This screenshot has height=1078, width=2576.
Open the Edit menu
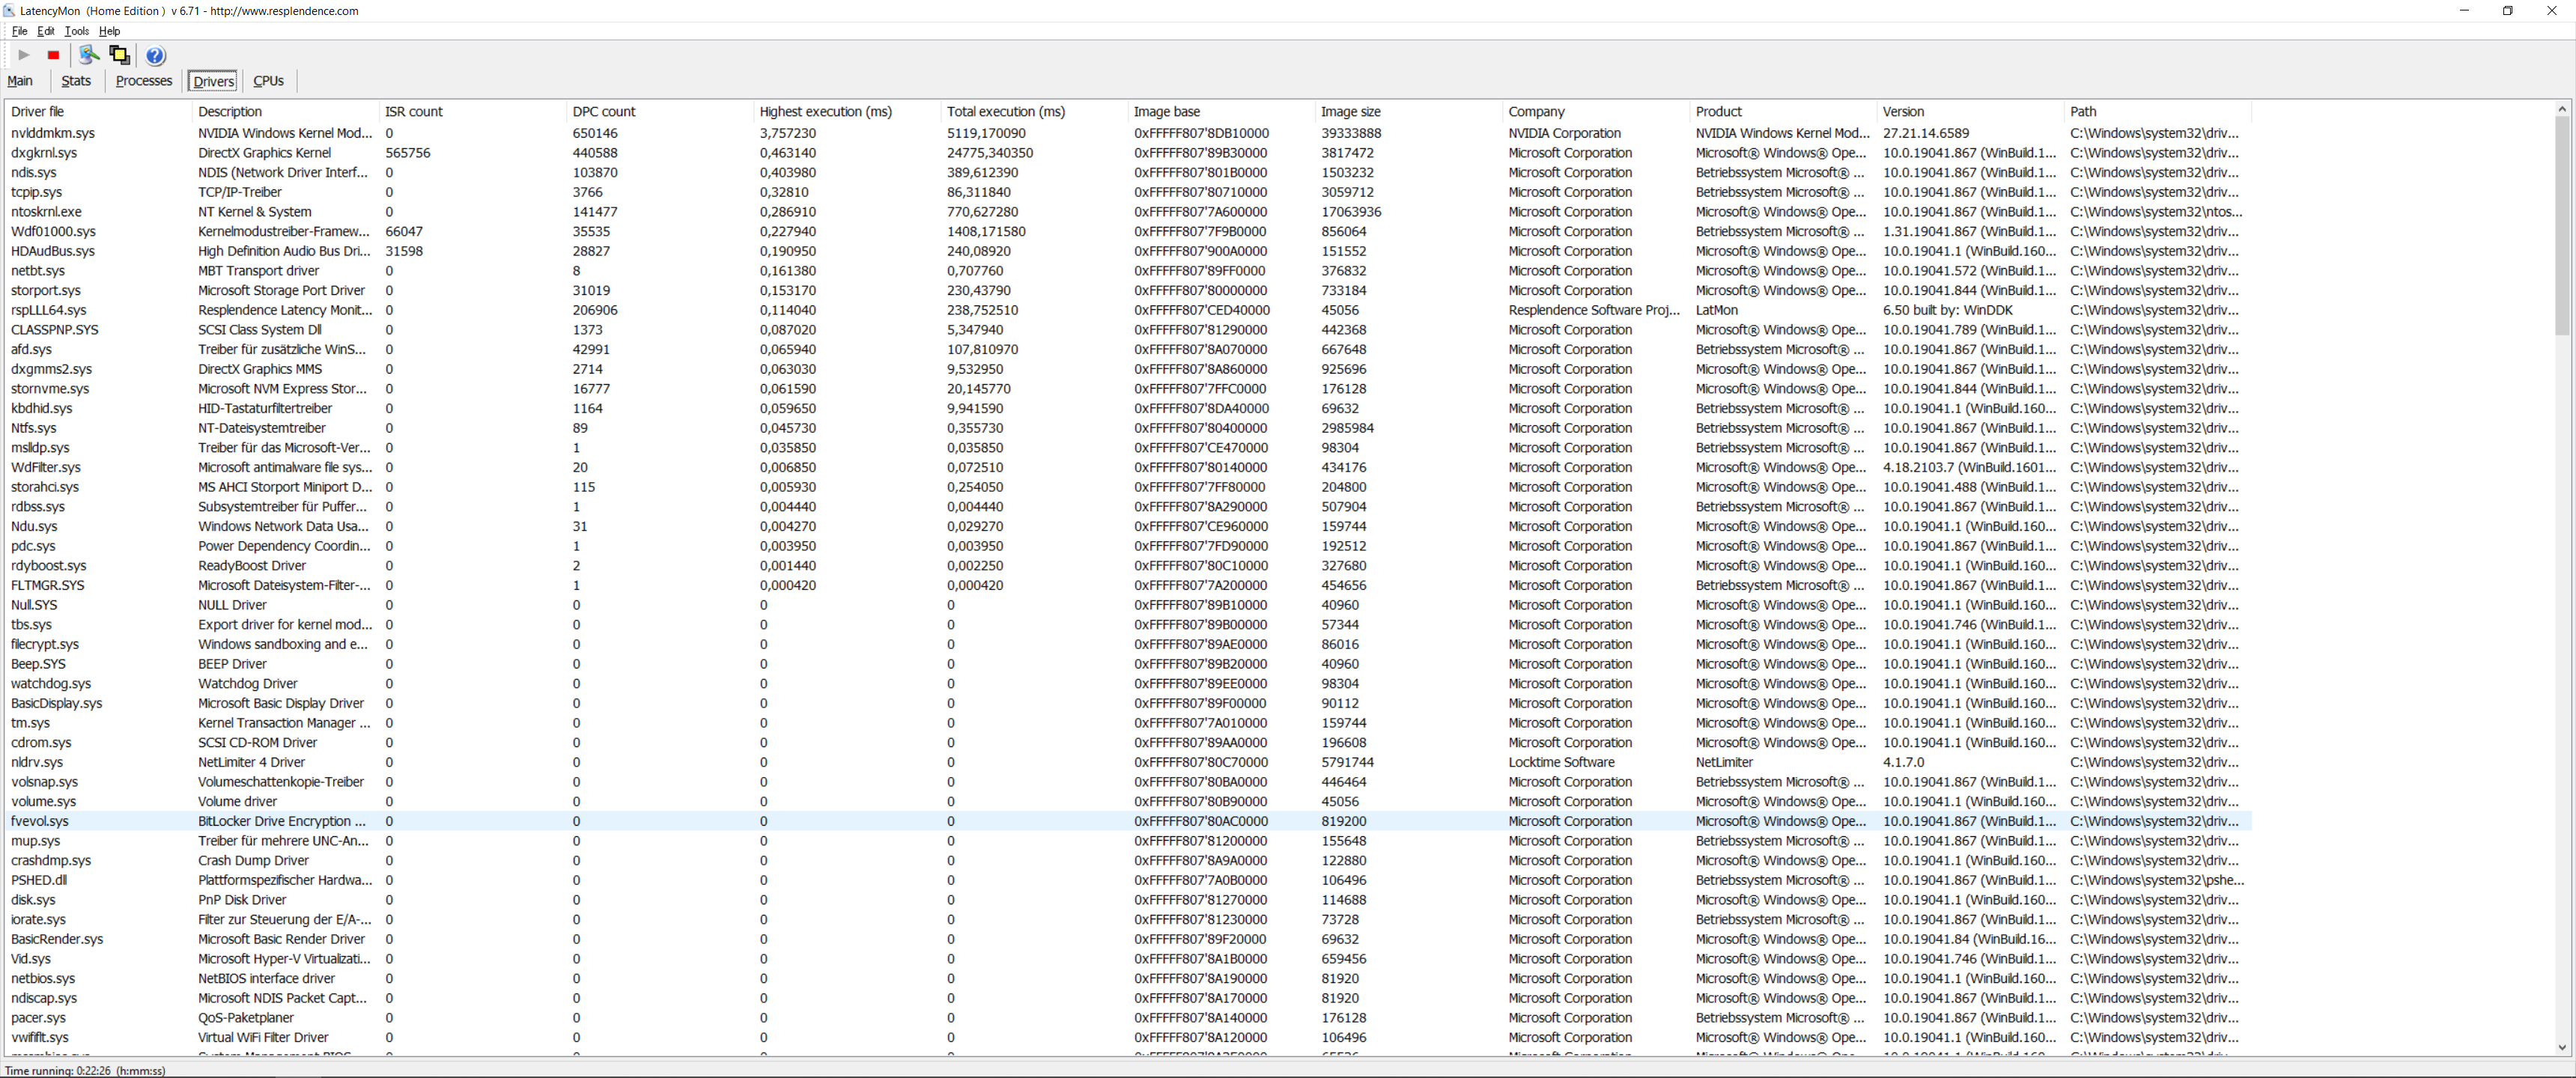point(46,31)
